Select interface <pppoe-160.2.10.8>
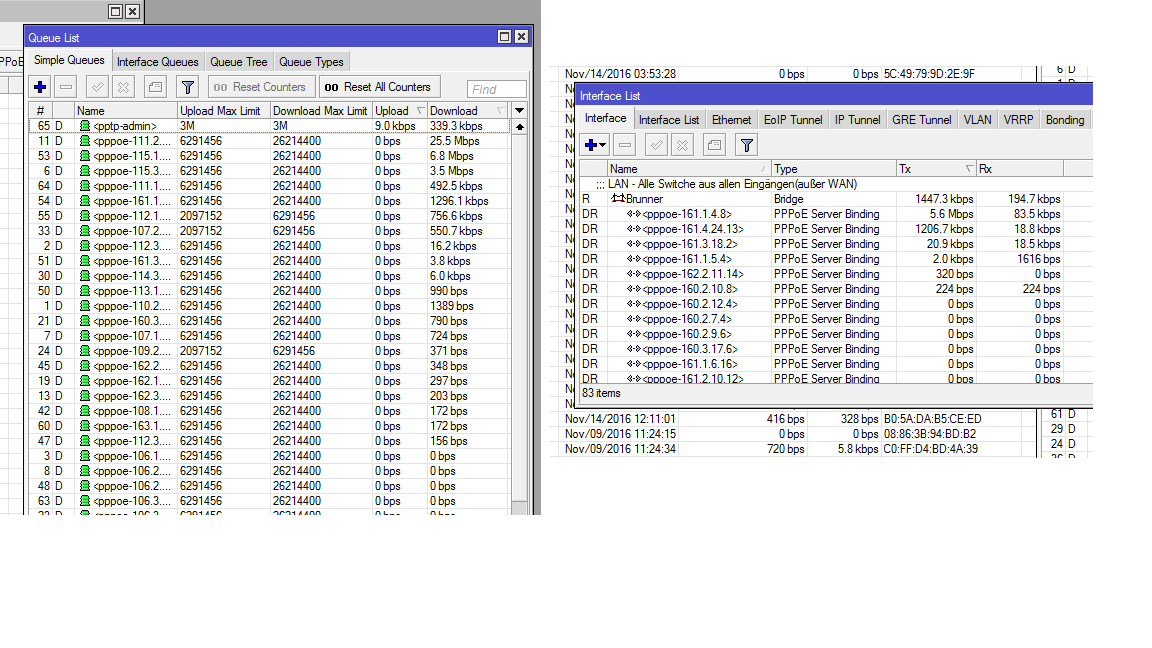Viewport: 1152px width, 648px height. 835,289
